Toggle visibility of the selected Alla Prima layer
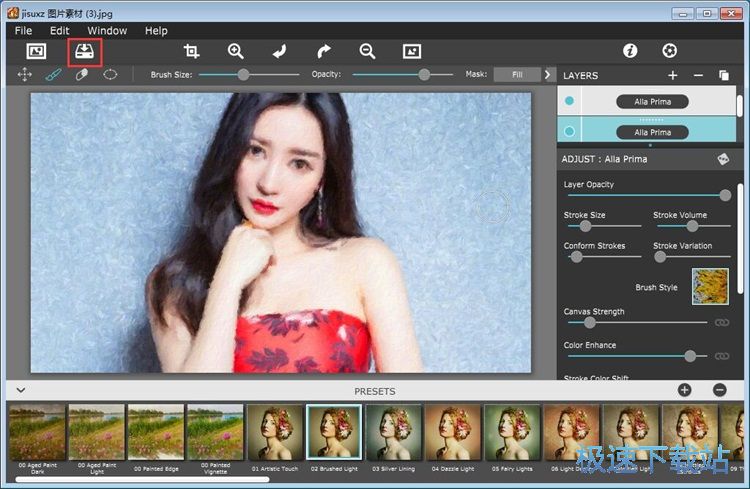 click(x=570, y=132)
